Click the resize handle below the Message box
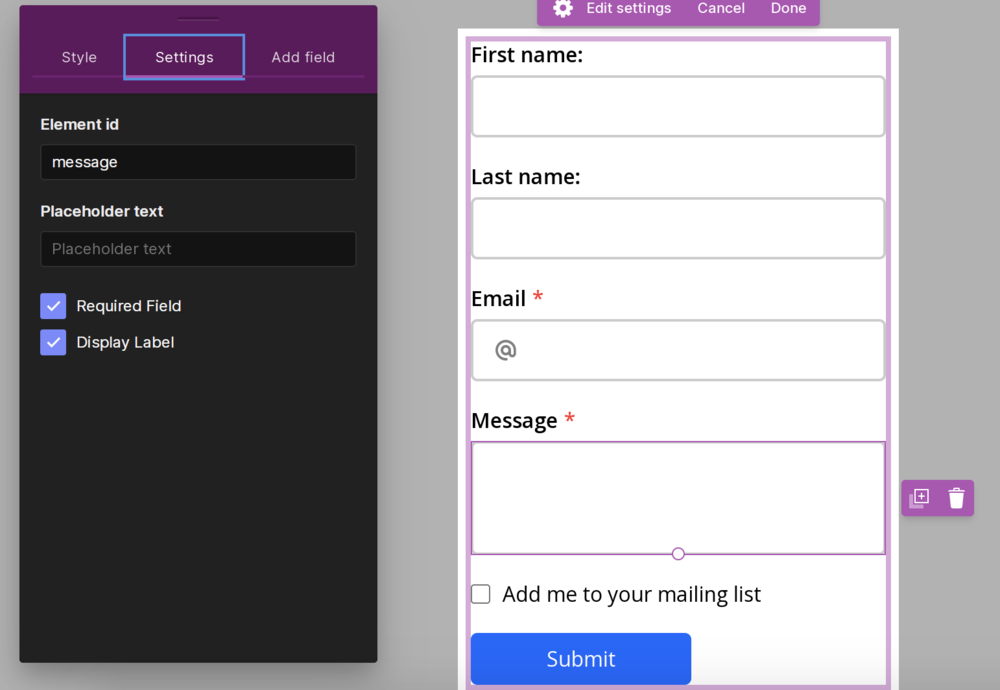 [x=678, y=554]
